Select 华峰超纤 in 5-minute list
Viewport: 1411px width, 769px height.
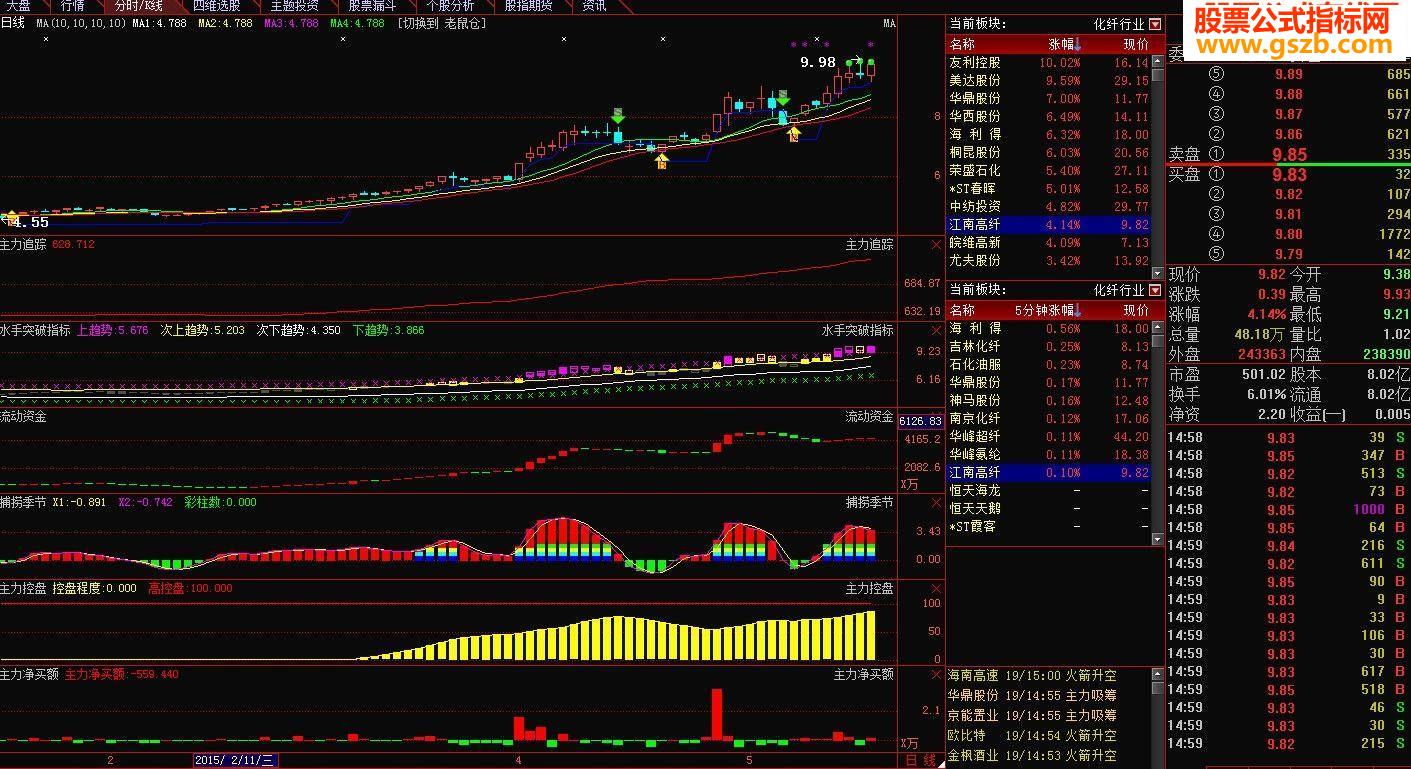tap(1048, 436)
